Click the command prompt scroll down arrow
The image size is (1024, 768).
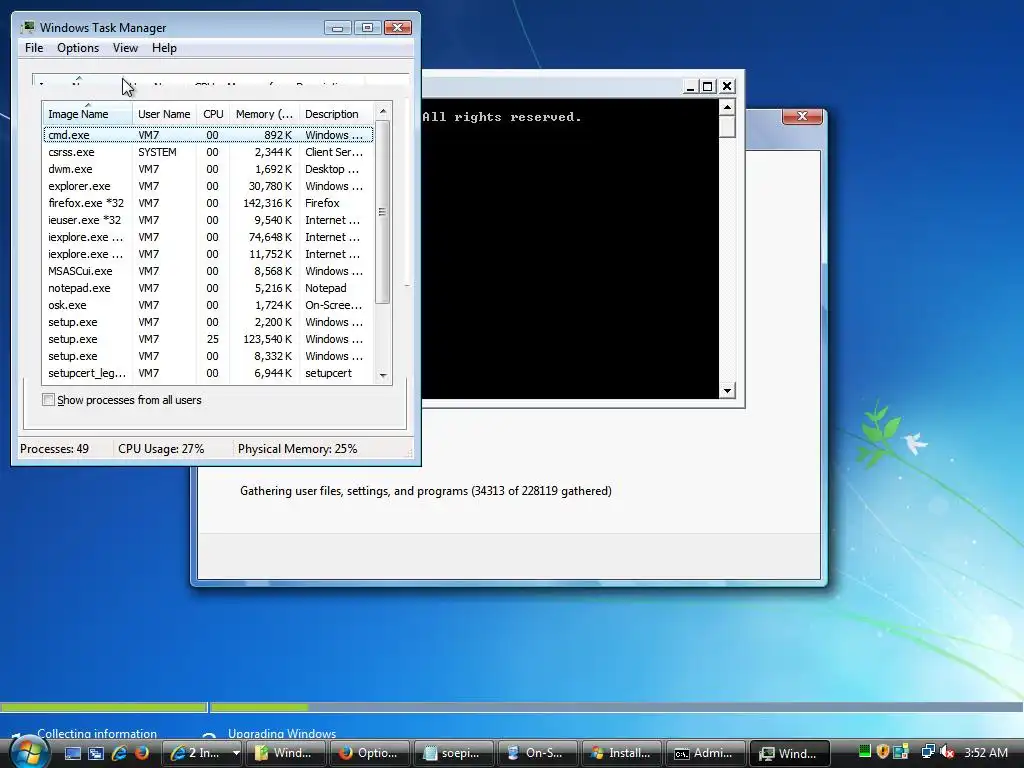[x=727, y=391]
